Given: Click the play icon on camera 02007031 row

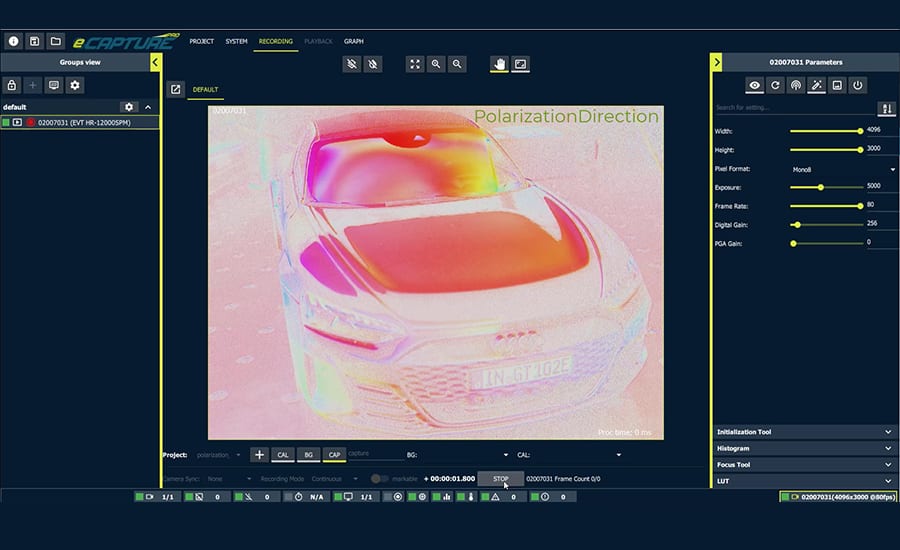Looking at the screenshot, I should [18, 122].
